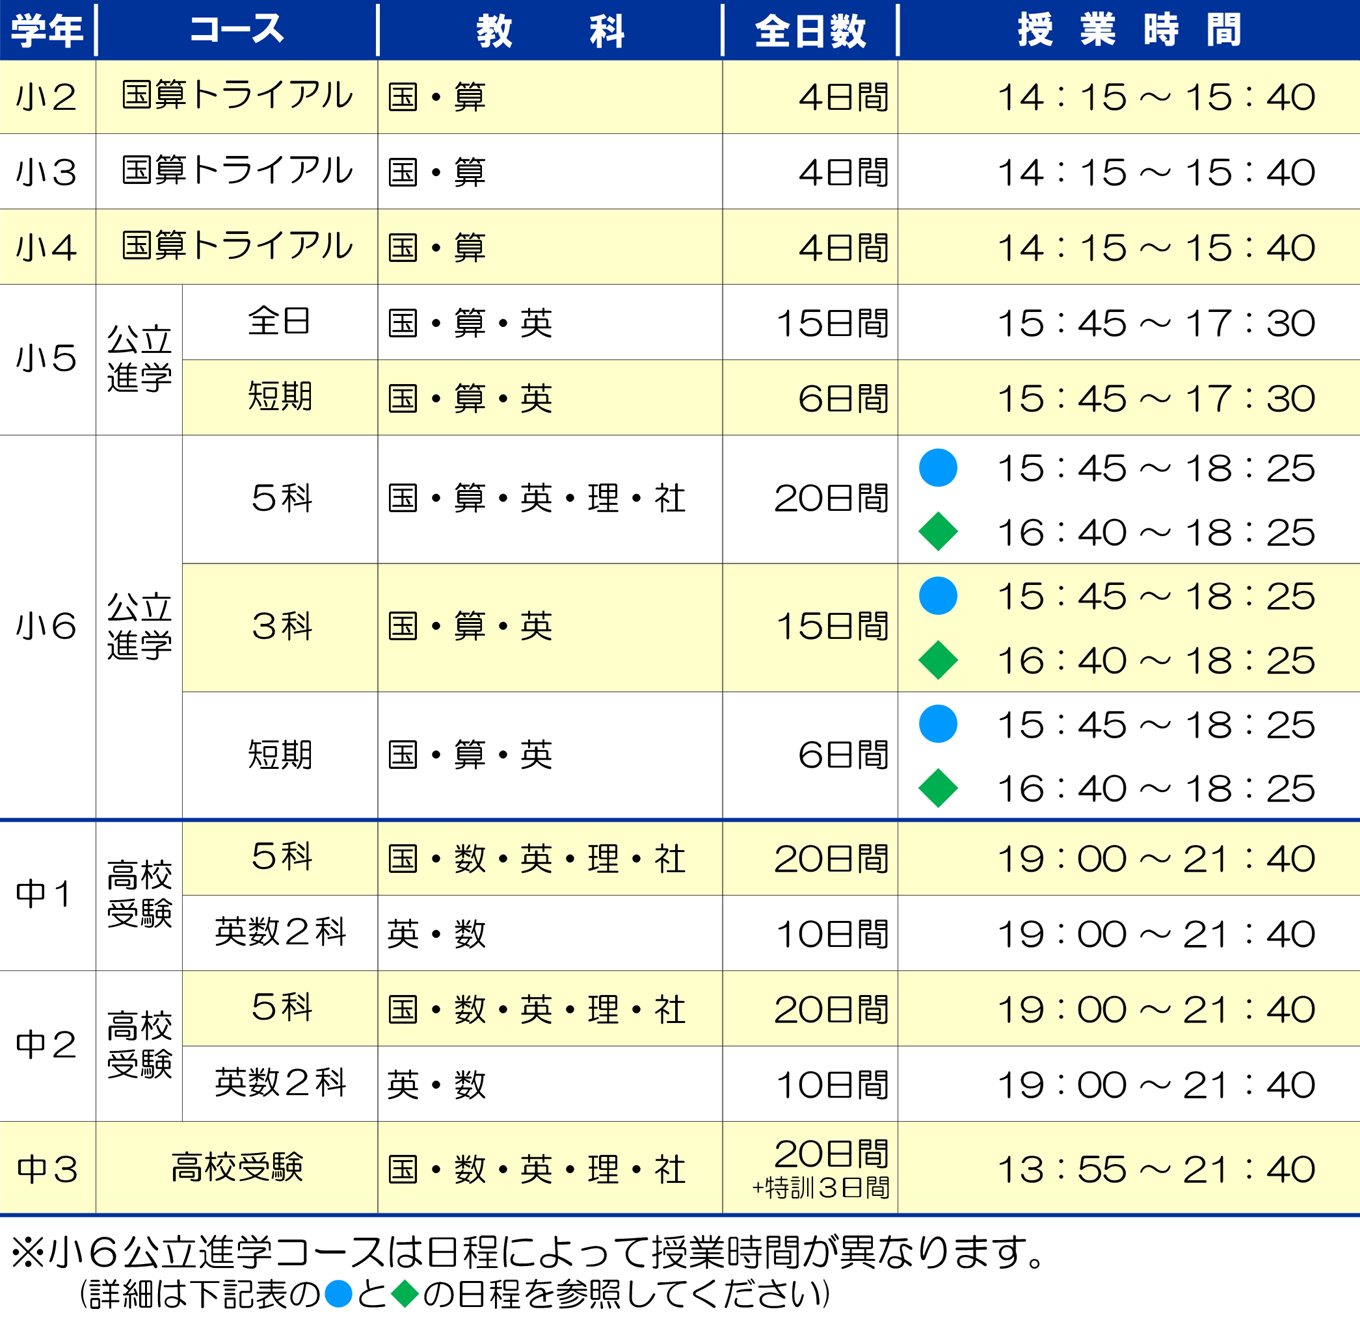Click the blue circle in the footnote
The width and height of the screenshot is (1360, 1333).
point(339,1295)
